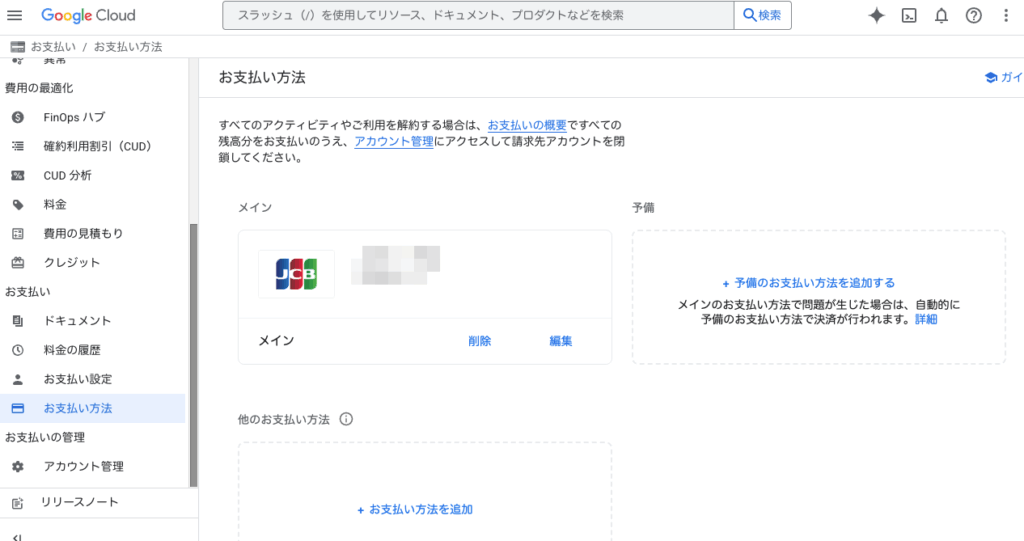
Task: Open the help question mark icon
Action: pyautogui.click(x=973, y=16)
